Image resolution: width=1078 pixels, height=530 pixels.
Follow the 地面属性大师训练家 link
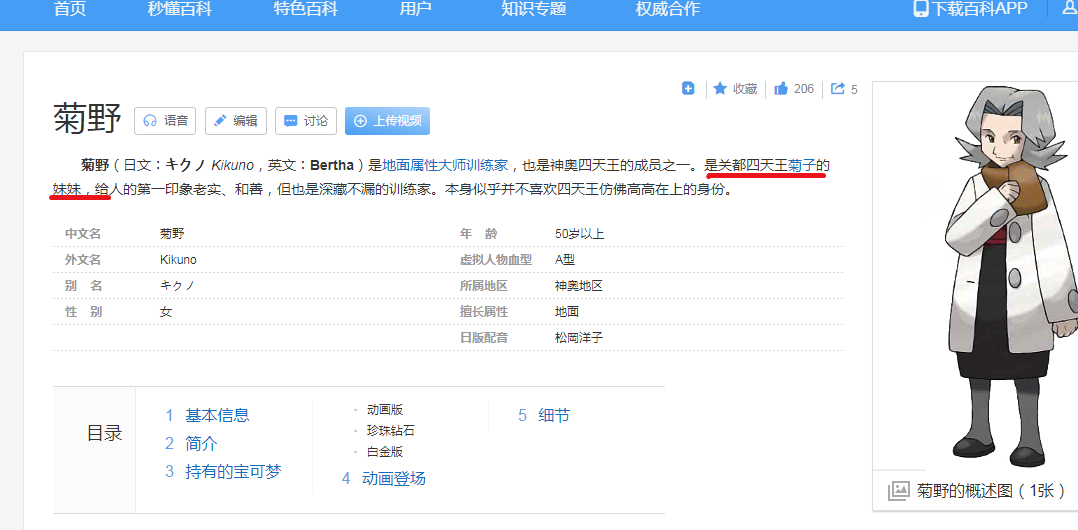coord(445,165)
